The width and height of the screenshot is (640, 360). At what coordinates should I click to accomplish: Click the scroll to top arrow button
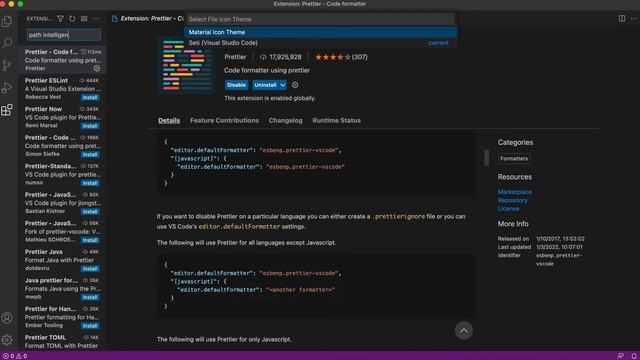(x=464, y=331)
